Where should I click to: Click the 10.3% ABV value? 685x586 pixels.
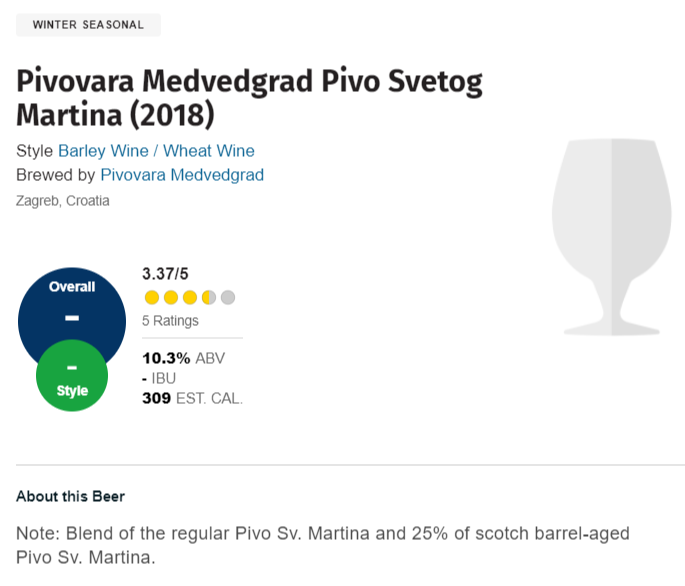pyautogui.click(x=183, y=358)
